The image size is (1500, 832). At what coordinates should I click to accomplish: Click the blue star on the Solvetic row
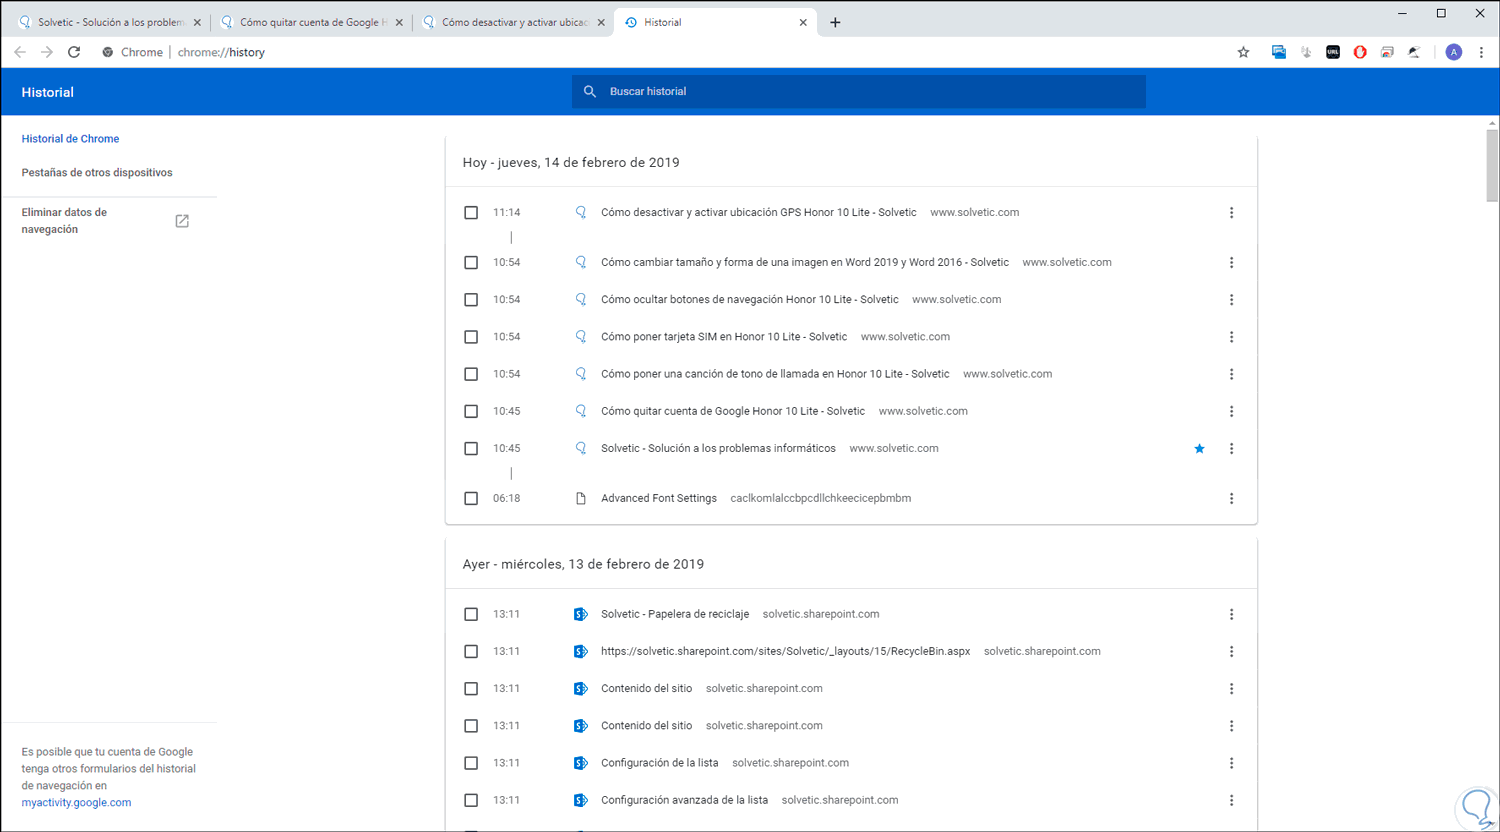1199,449
